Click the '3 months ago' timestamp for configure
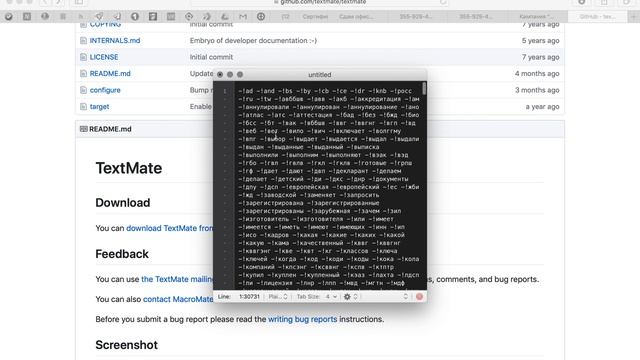The height and width of the screenshot is (360, 640). click(537, 90)
